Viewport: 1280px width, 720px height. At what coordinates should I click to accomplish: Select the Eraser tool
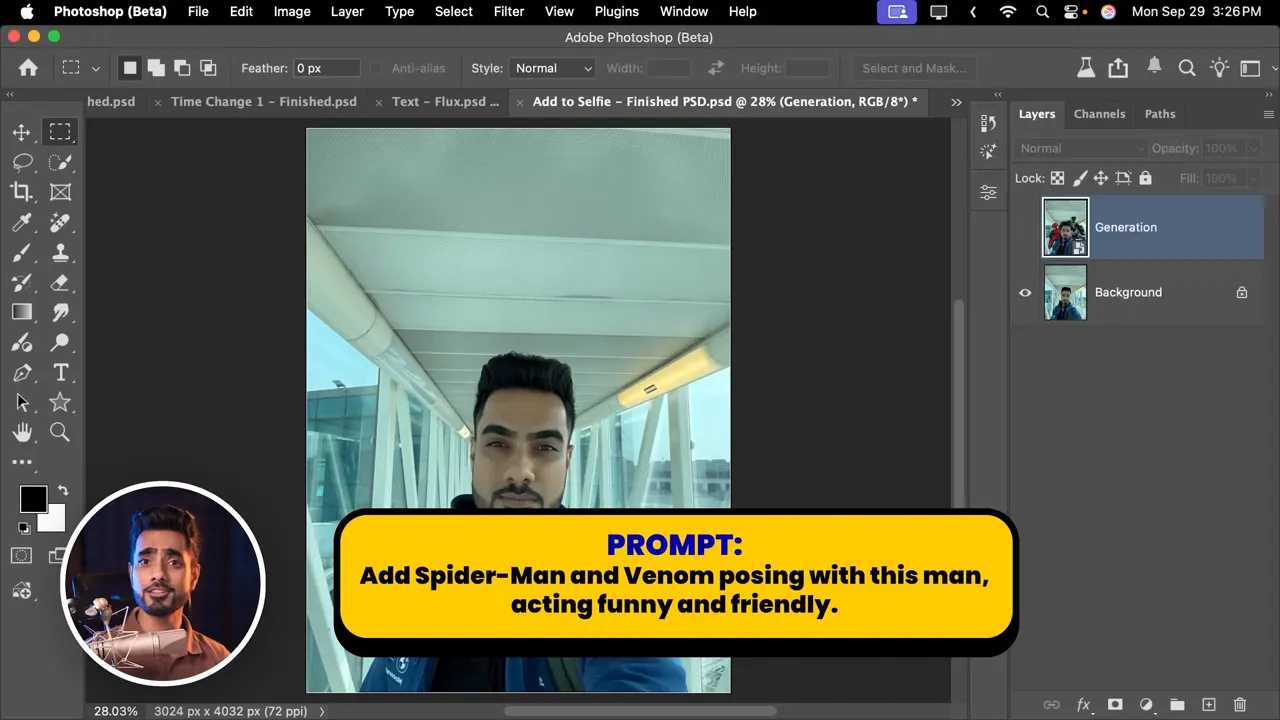click(60, 282)
